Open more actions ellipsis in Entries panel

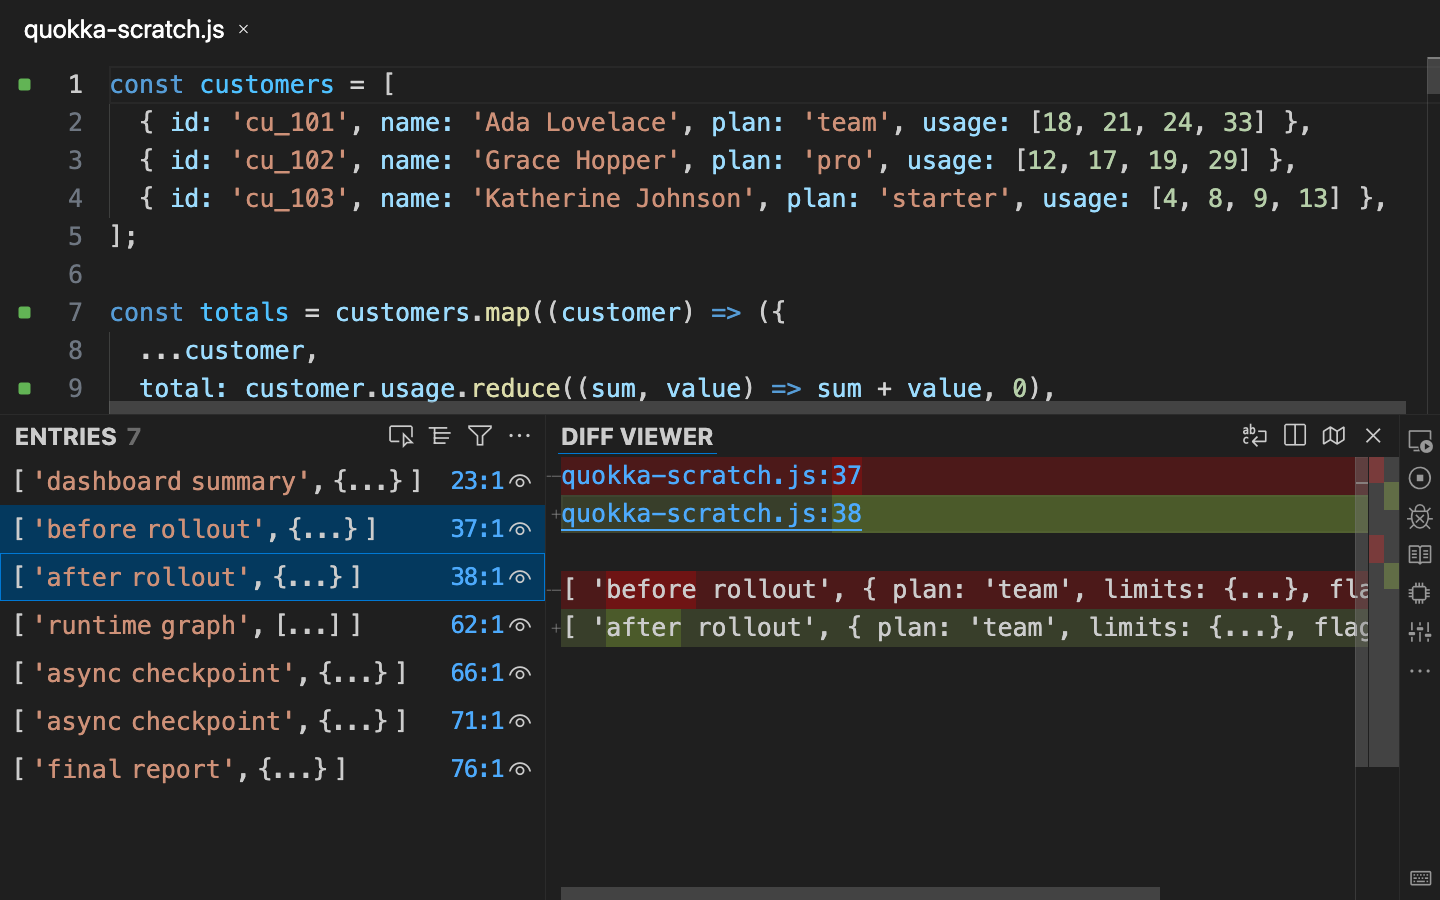(x=520, y=436)
